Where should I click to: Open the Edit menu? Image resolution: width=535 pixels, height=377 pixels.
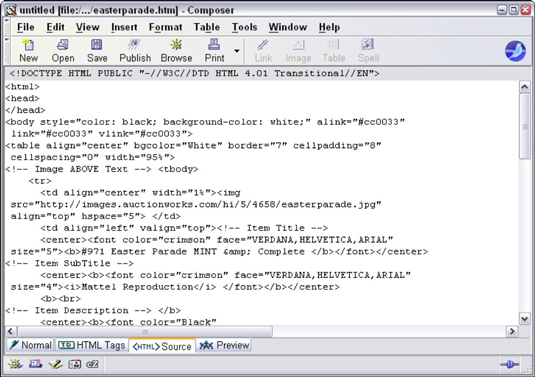[56, 27]
